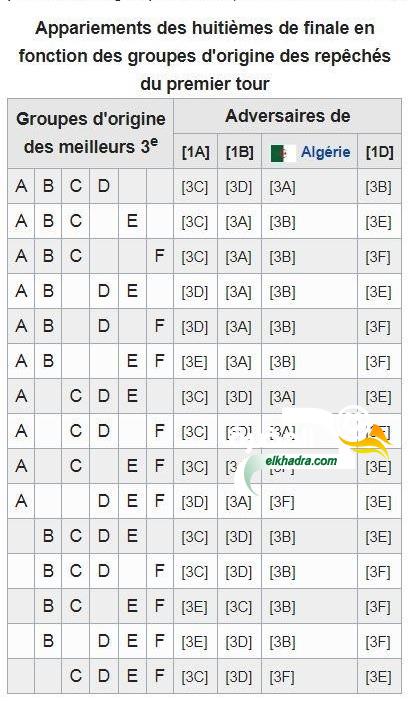The width and height of the screenshot is (410, 701).
Task: Click [3A] under Algérie in first row
Action: pyautogui.click(x=282, y=187)
